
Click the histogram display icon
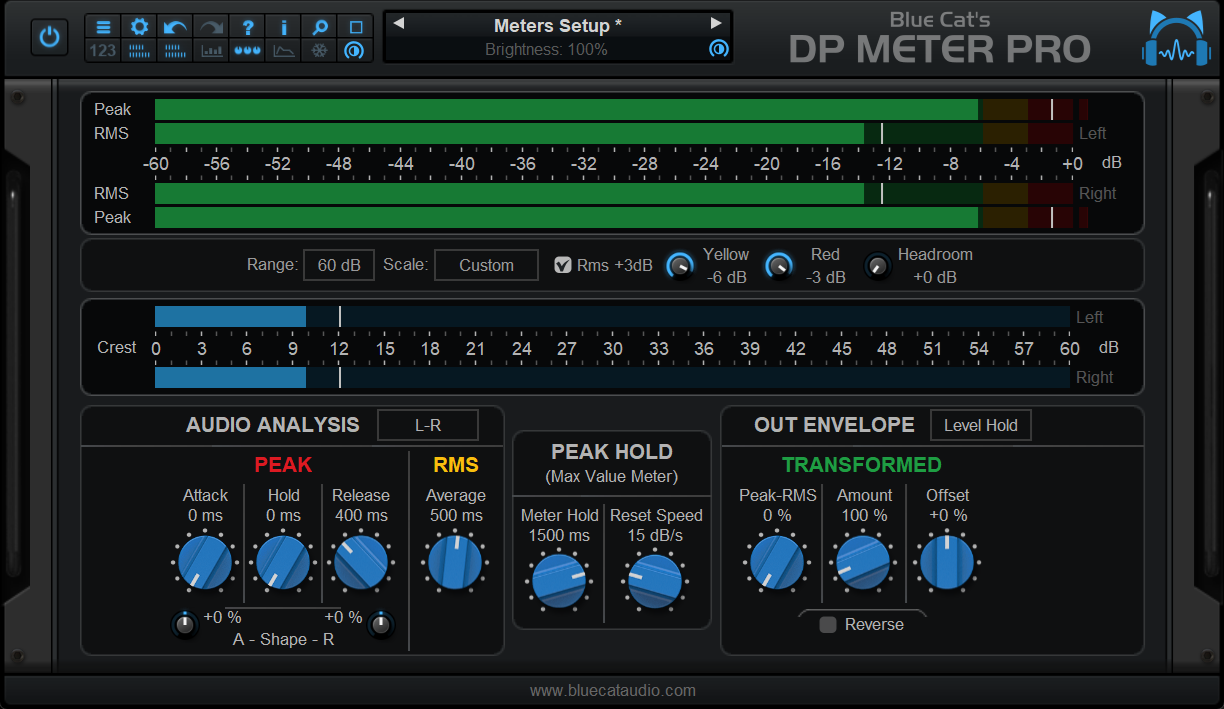[x=211, y=50]
